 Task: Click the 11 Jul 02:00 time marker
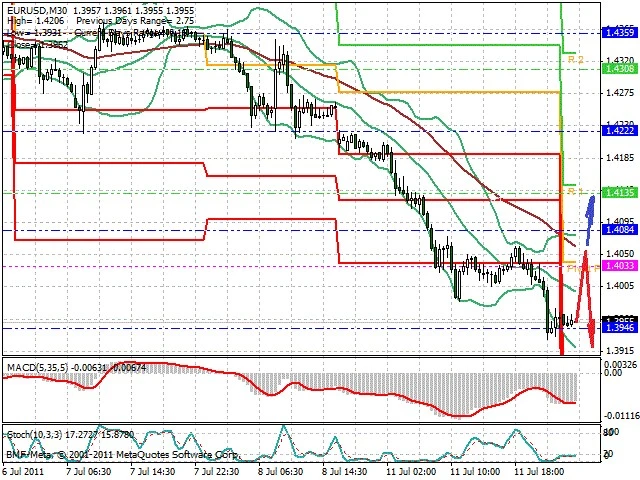(x=411, y=471)
